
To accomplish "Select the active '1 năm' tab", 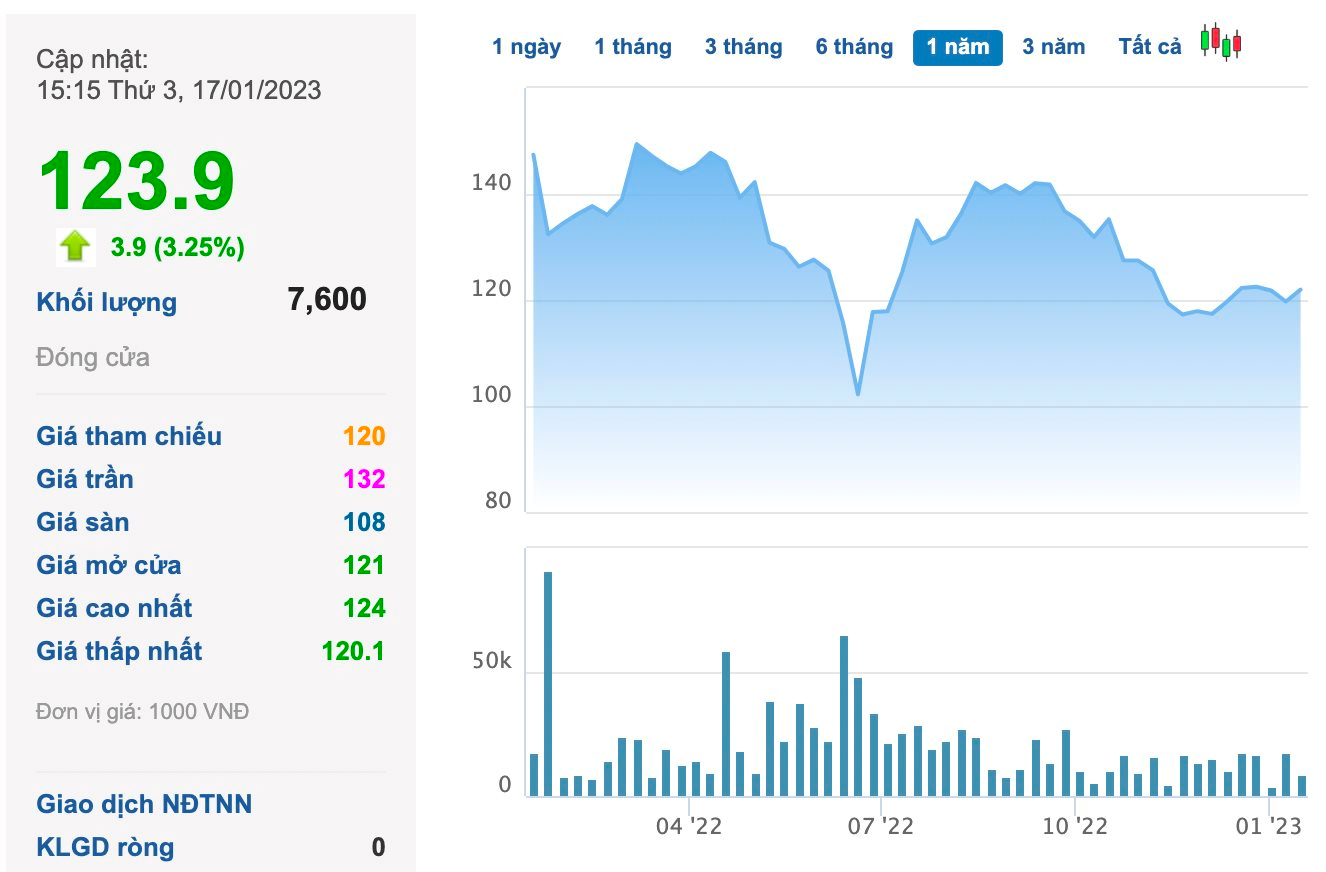I will pos(958,47).
